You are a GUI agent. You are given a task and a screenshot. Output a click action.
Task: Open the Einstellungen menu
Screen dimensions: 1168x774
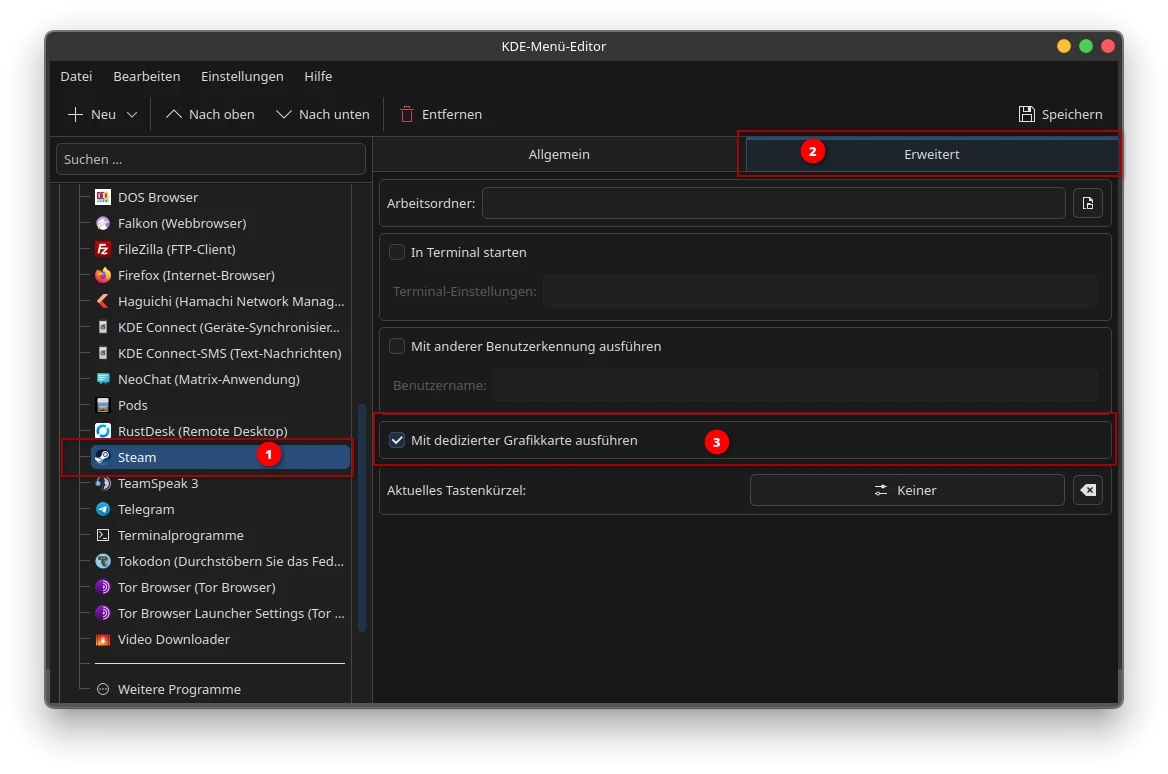coord(242,76)
